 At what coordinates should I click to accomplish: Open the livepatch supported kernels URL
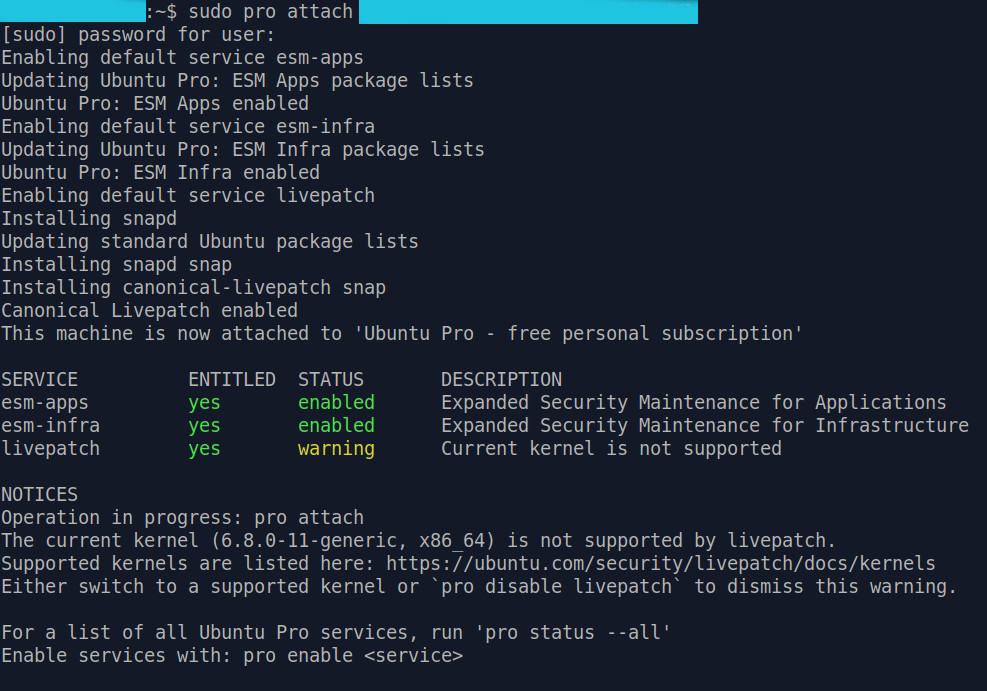(661, 564)
